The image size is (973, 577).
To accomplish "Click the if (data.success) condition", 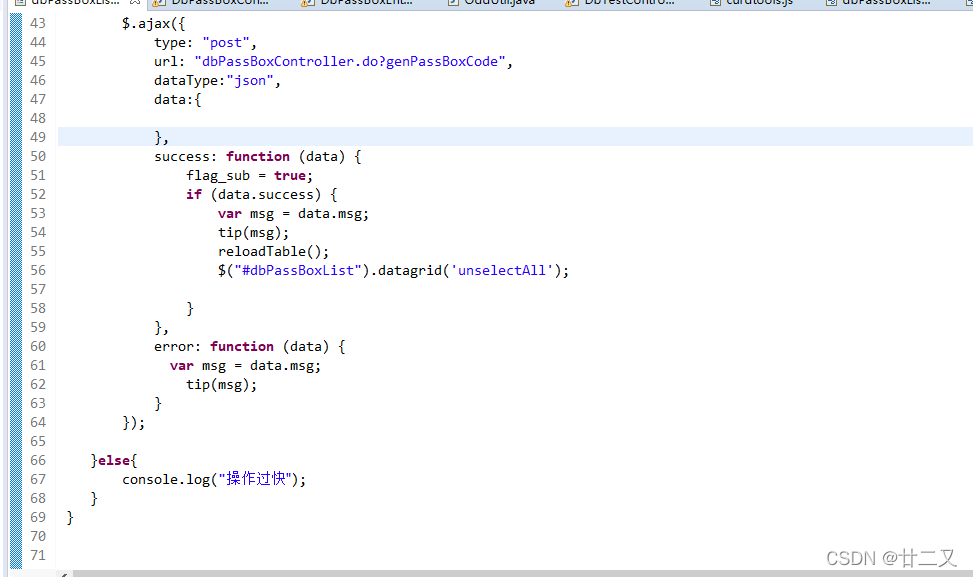I will pos(261,195).
